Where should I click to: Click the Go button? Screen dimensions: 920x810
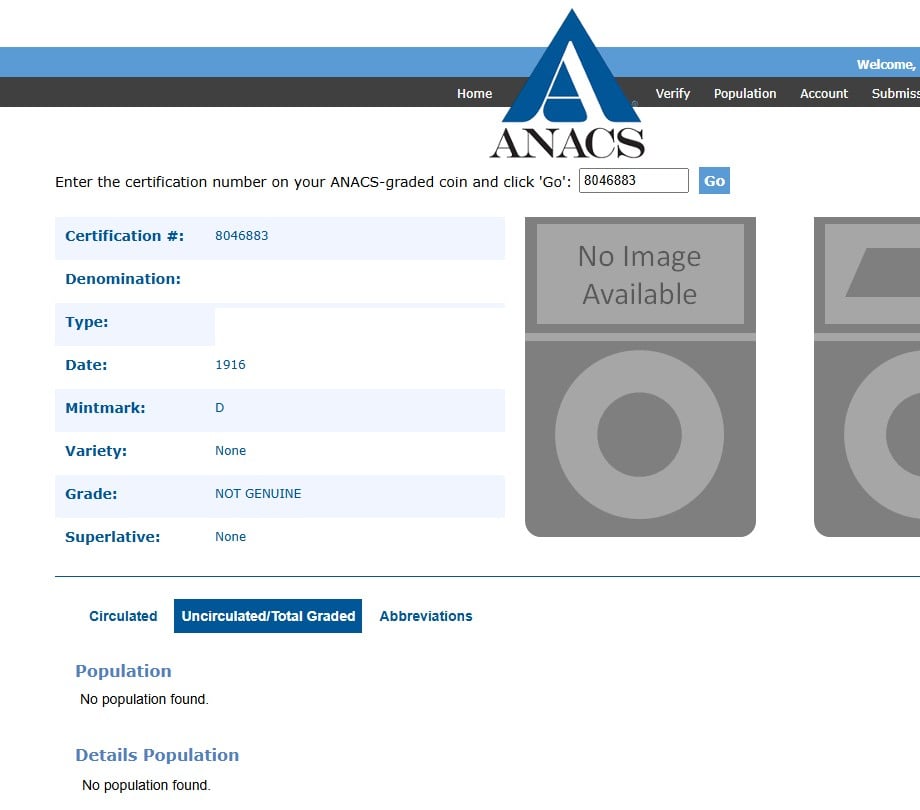(713, 181)
